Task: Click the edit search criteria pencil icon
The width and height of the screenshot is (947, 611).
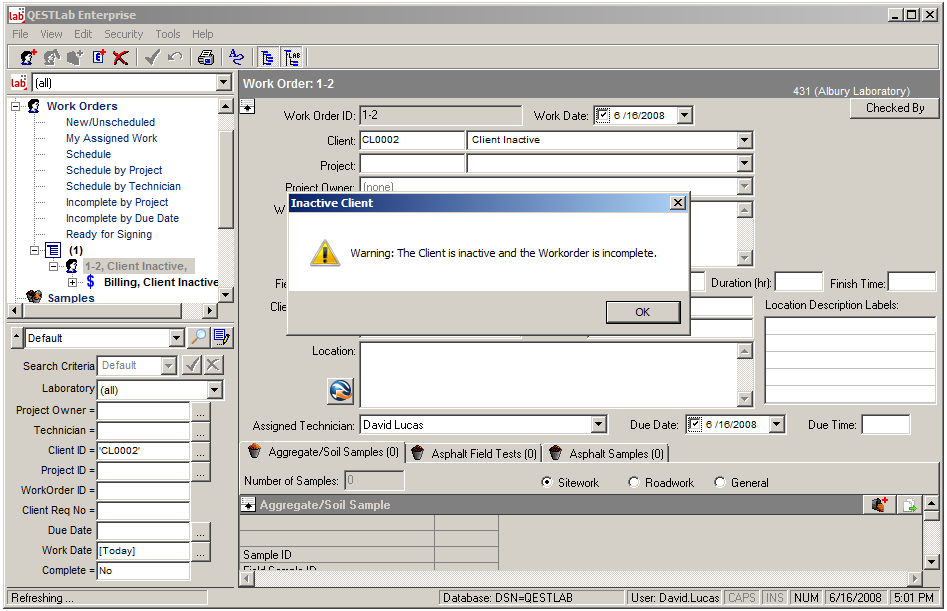Action: [x=221, y=338]
